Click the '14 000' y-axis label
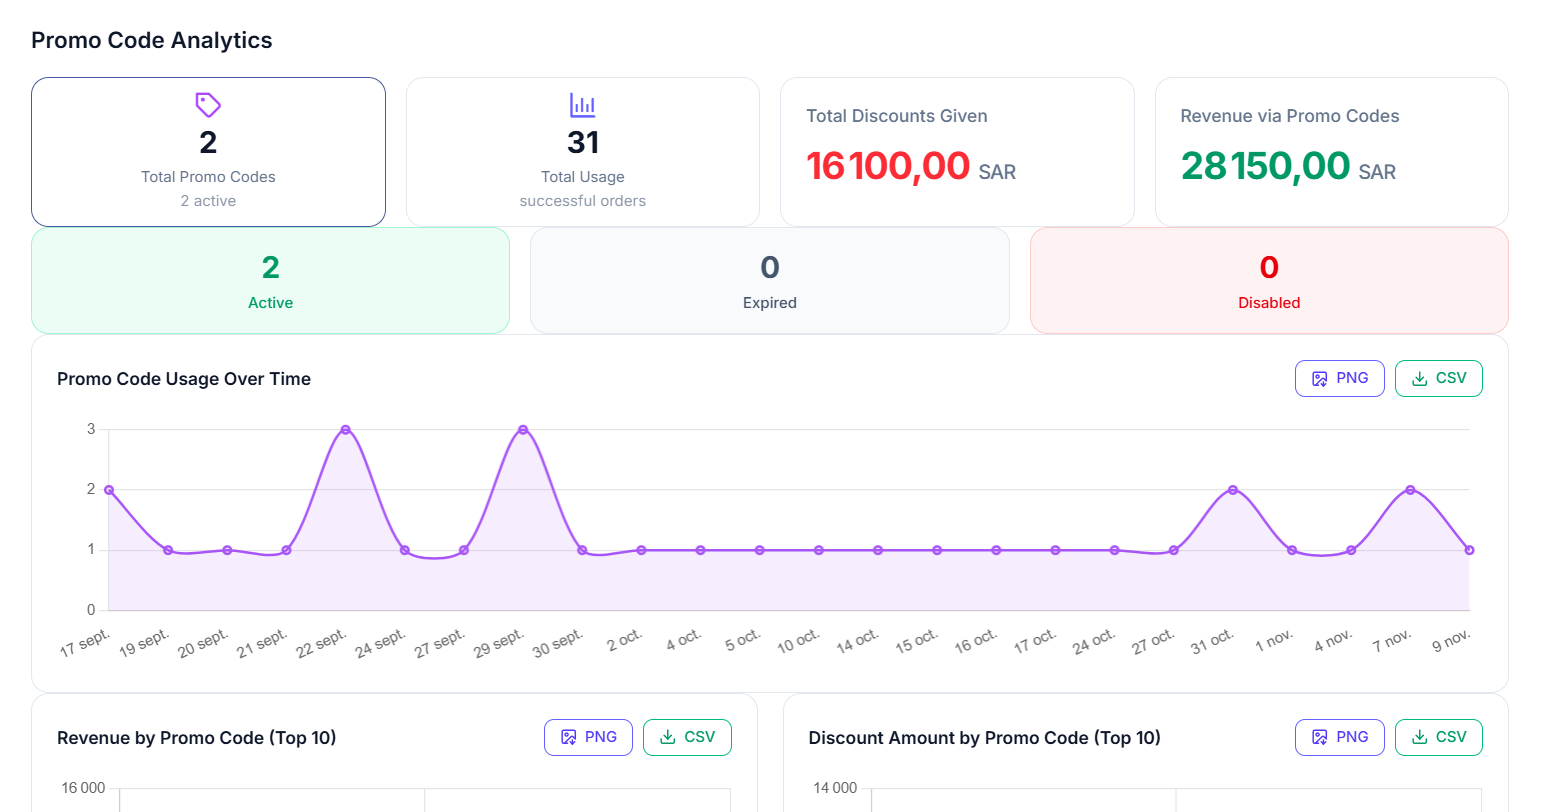This screenshot has width=1547, height=812. 835,788
